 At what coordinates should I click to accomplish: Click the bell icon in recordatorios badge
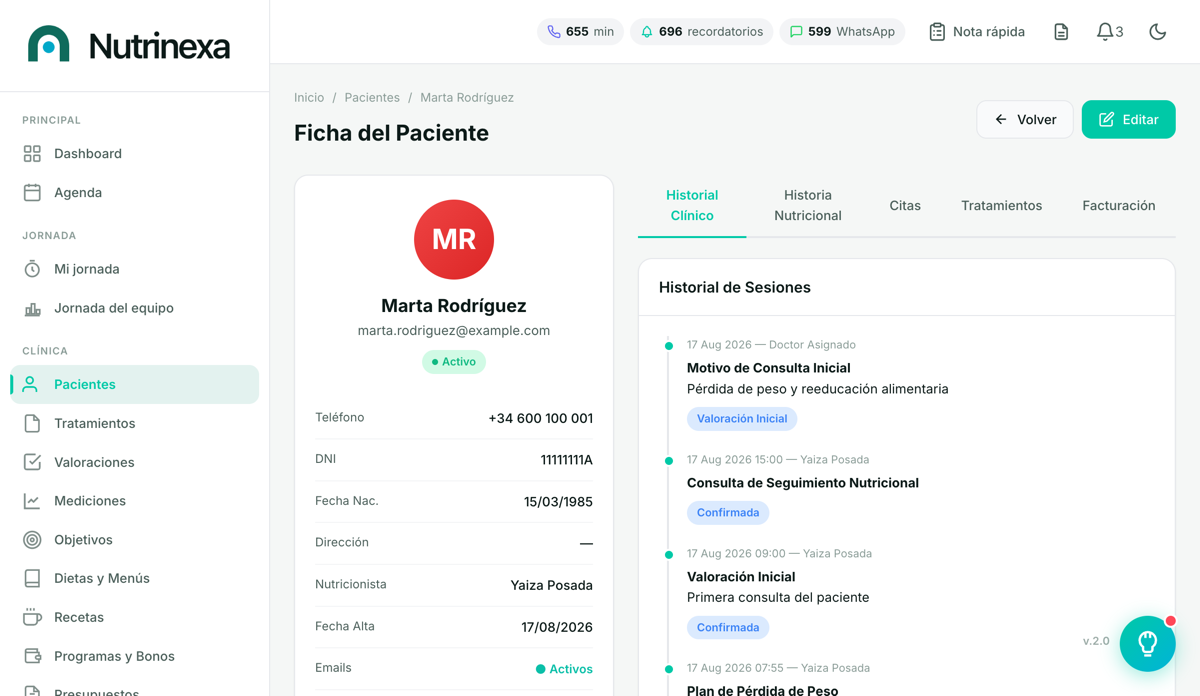click(647, 32)
